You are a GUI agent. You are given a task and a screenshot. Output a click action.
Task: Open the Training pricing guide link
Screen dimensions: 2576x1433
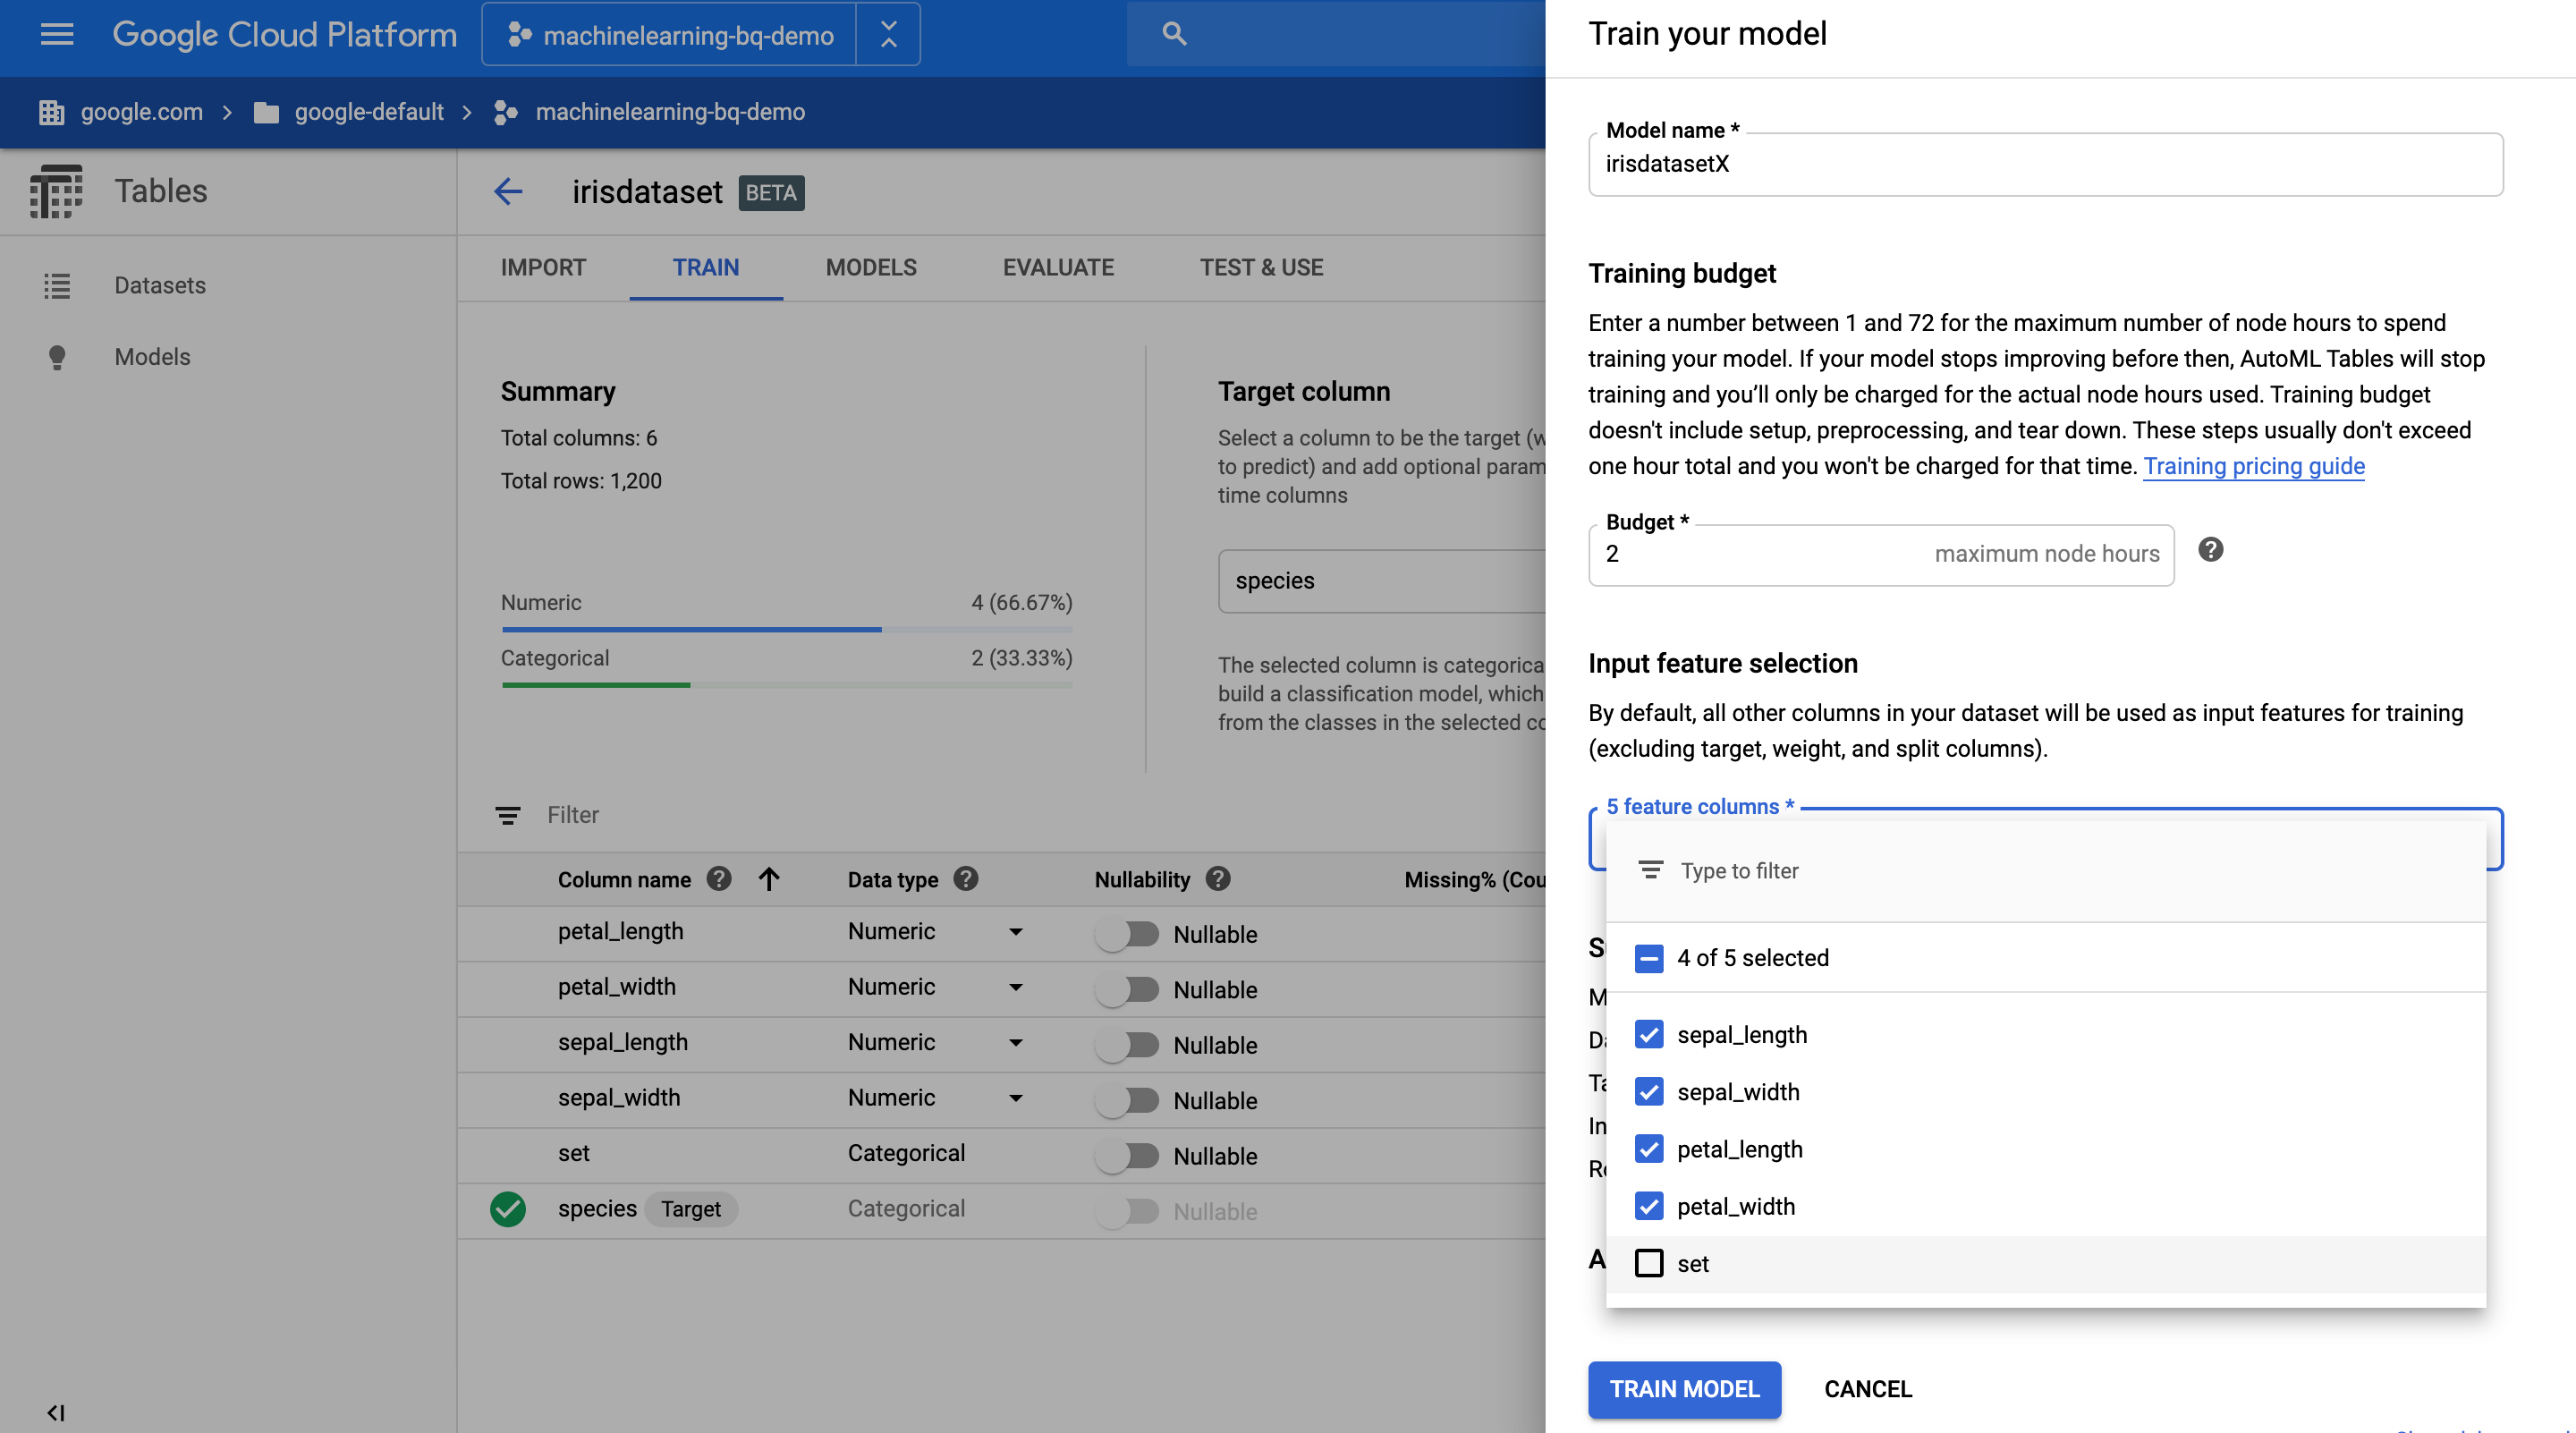point(2253,466)
